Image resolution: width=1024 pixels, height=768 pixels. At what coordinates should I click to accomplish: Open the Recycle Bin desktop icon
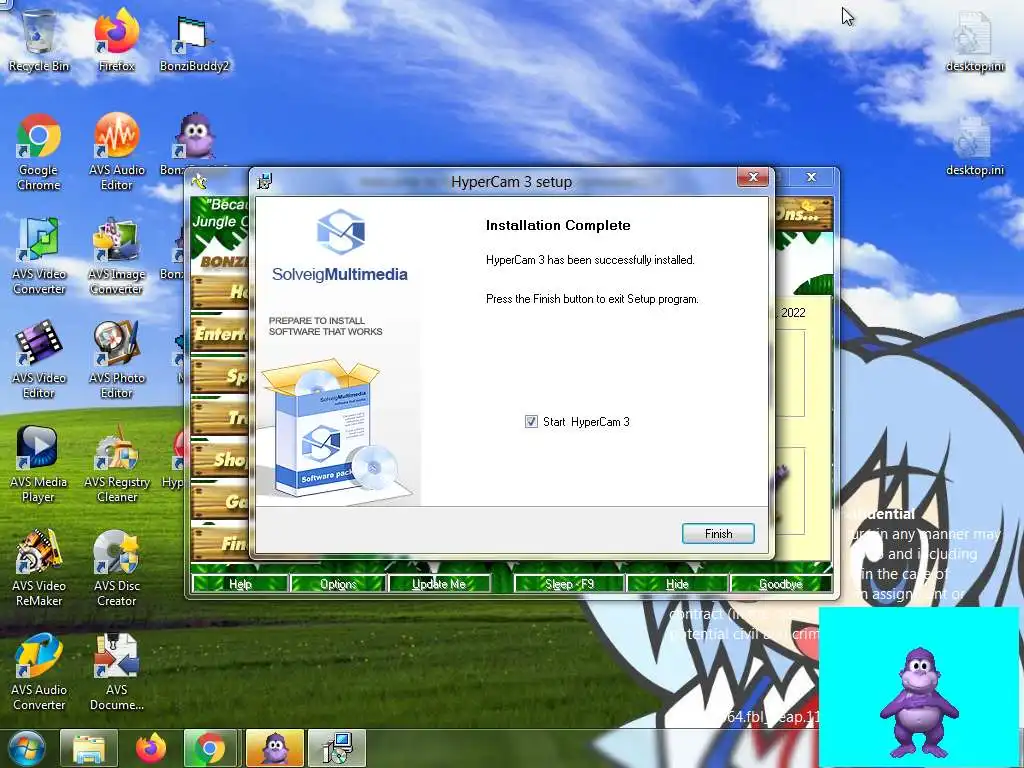tap(39, 39)
